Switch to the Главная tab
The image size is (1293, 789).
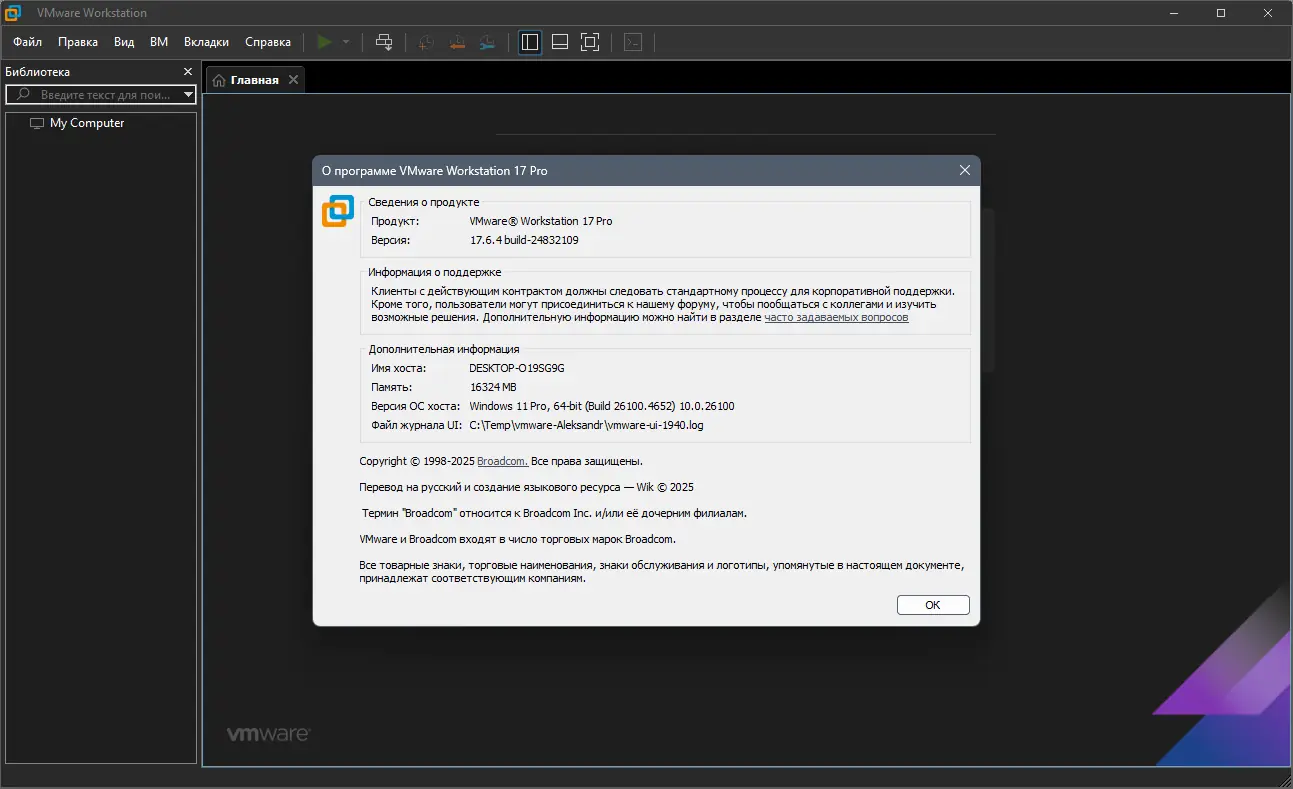click(x=254, y=80)
